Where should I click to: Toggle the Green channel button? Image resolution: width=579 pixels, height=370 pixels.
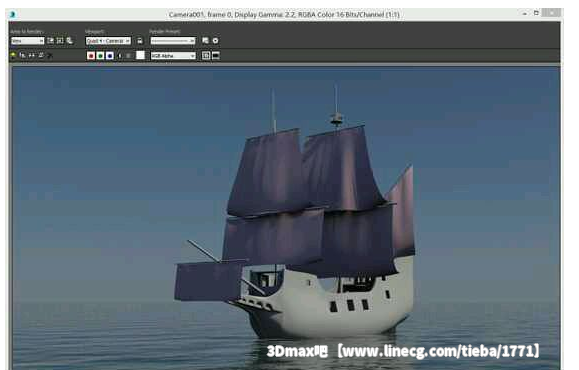coord(100,56)
